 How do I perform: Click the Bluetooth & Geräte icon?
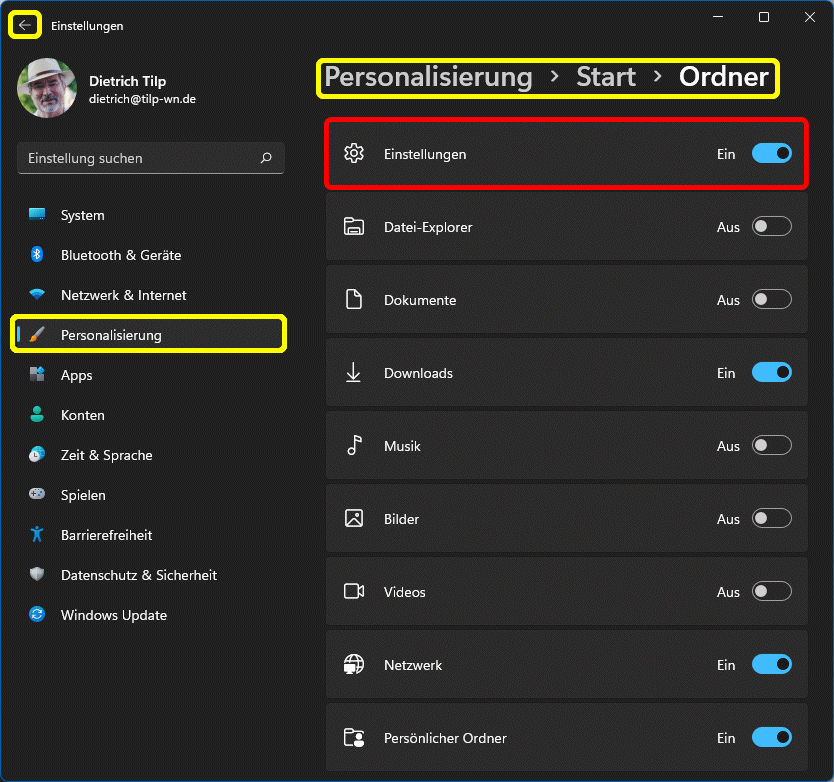37,255
